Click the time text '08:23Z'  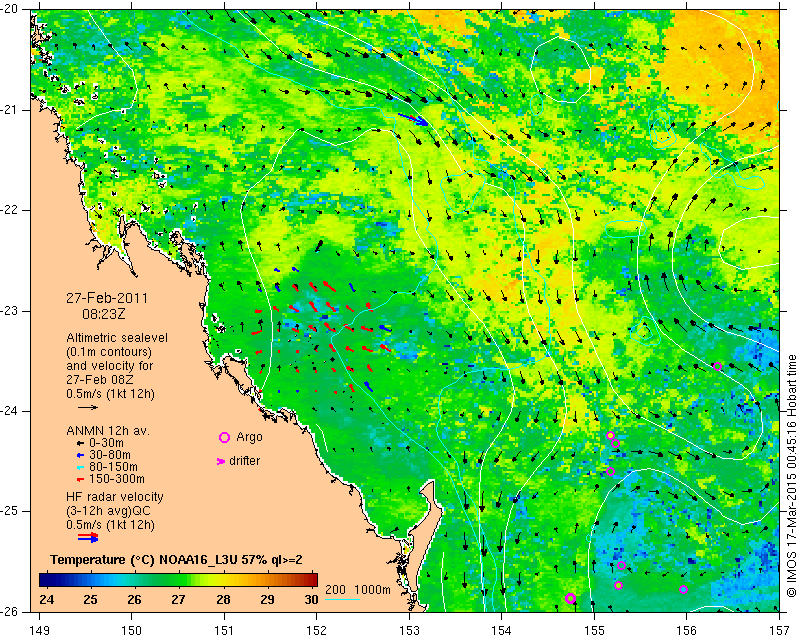pyautogui.click(x=104, y=314)
